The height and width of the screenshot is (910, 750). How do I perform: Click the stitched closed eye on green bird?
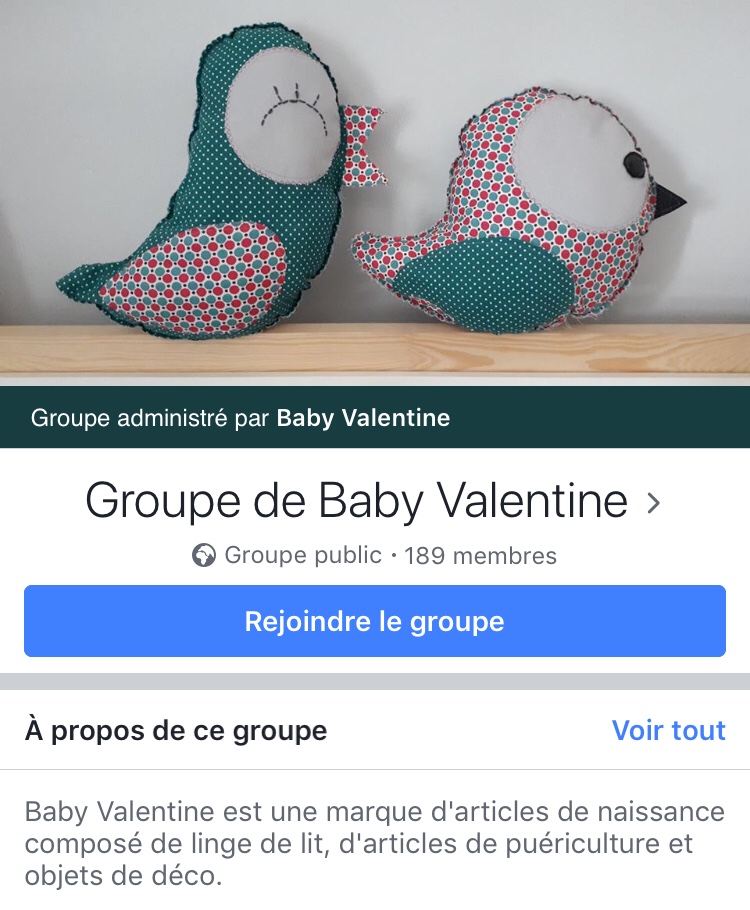click(291, 105)
